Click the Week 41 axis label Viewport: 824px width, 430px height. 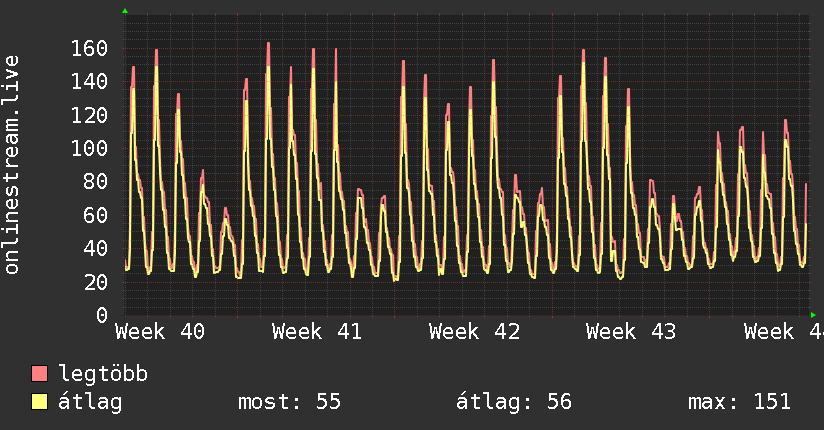pyautogui.click(x=317, y=332)
